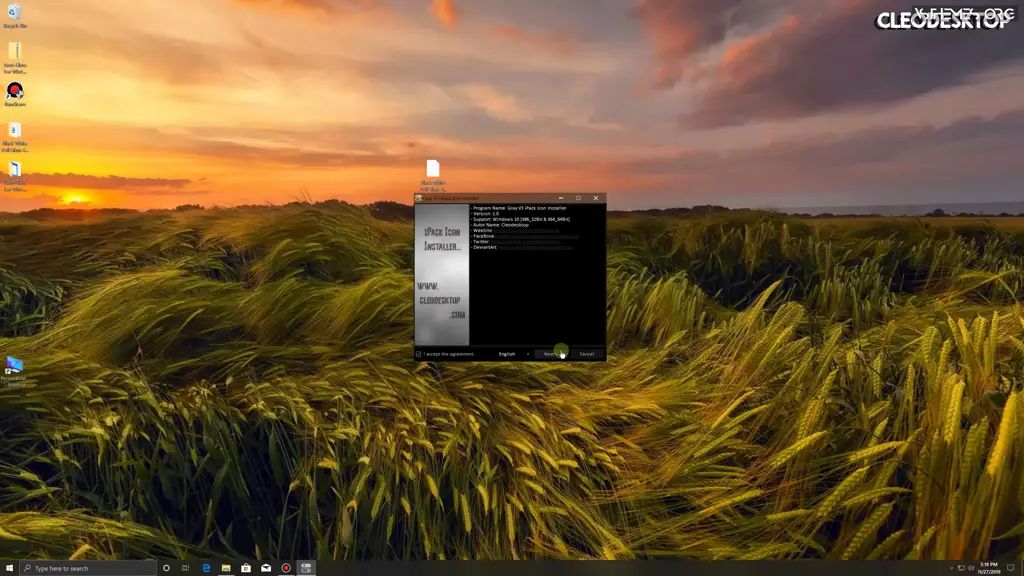This screenshot has height=576, width=1024.
Task: Launch Bandizip from its desktop icon
Action: pyautogui.click(x=14, y=93)
